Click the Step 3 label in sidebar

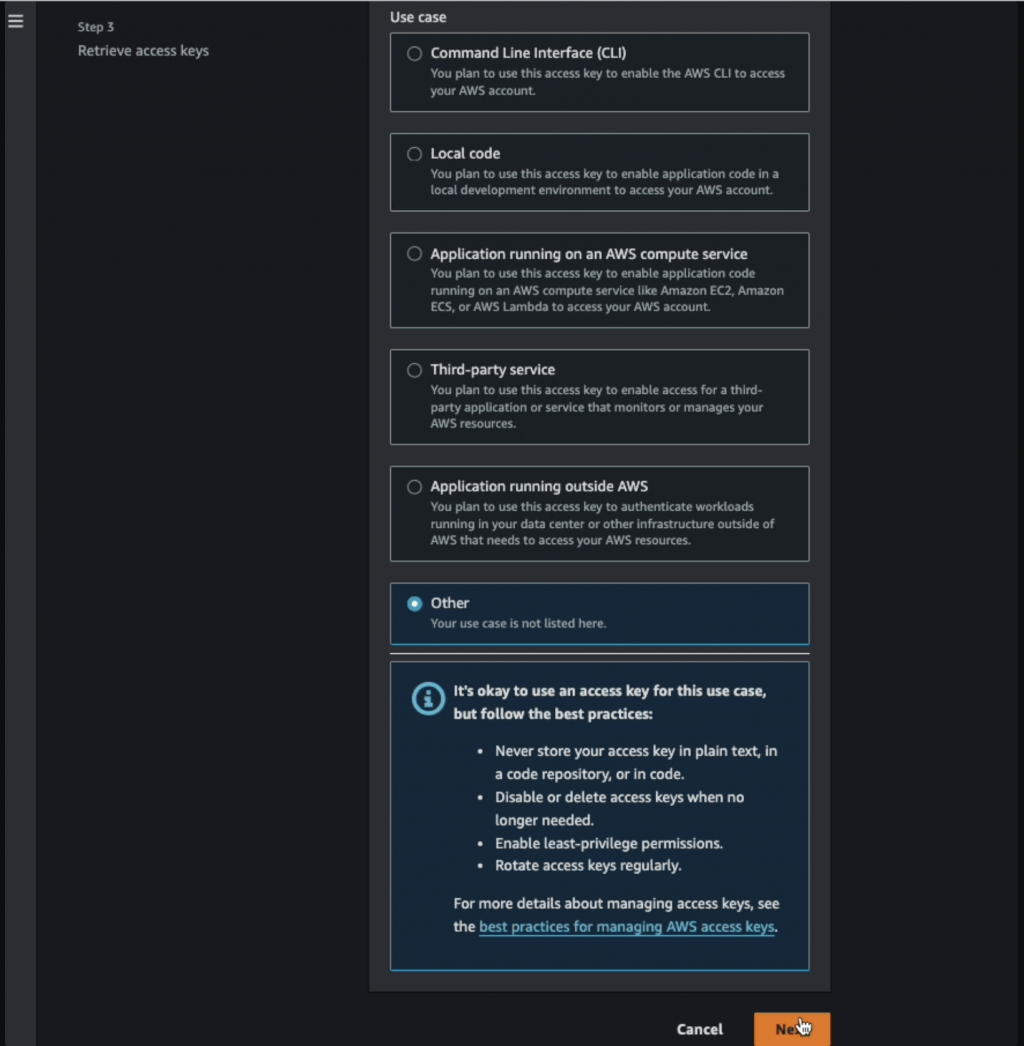pos(95,27)
